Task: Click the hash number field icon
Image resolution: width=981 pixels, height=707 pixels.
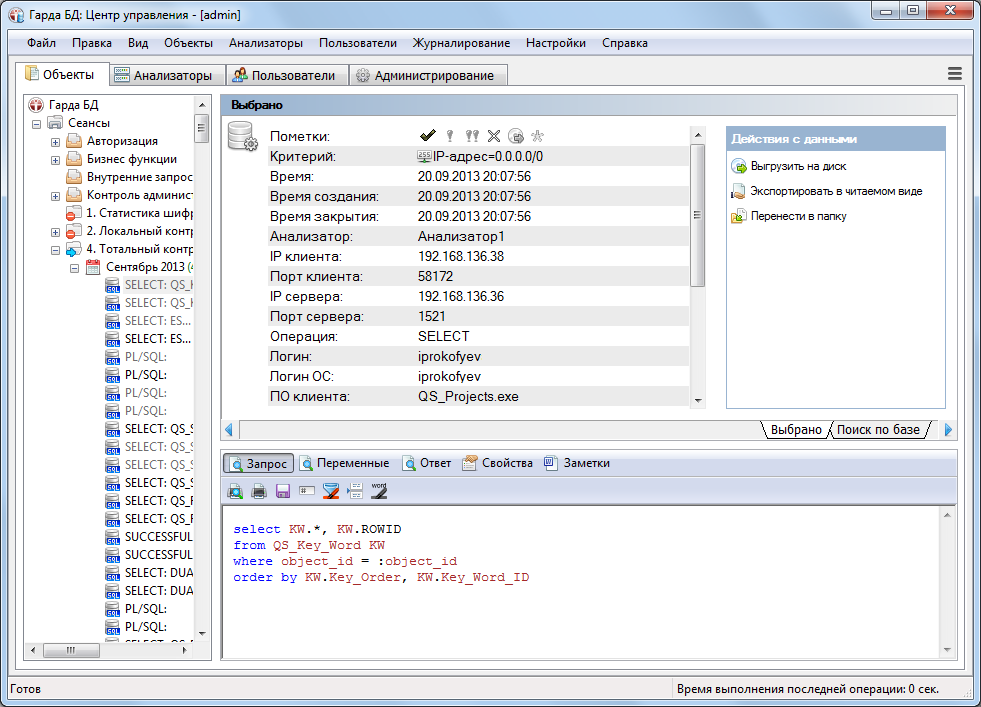Action: point(307,491)
